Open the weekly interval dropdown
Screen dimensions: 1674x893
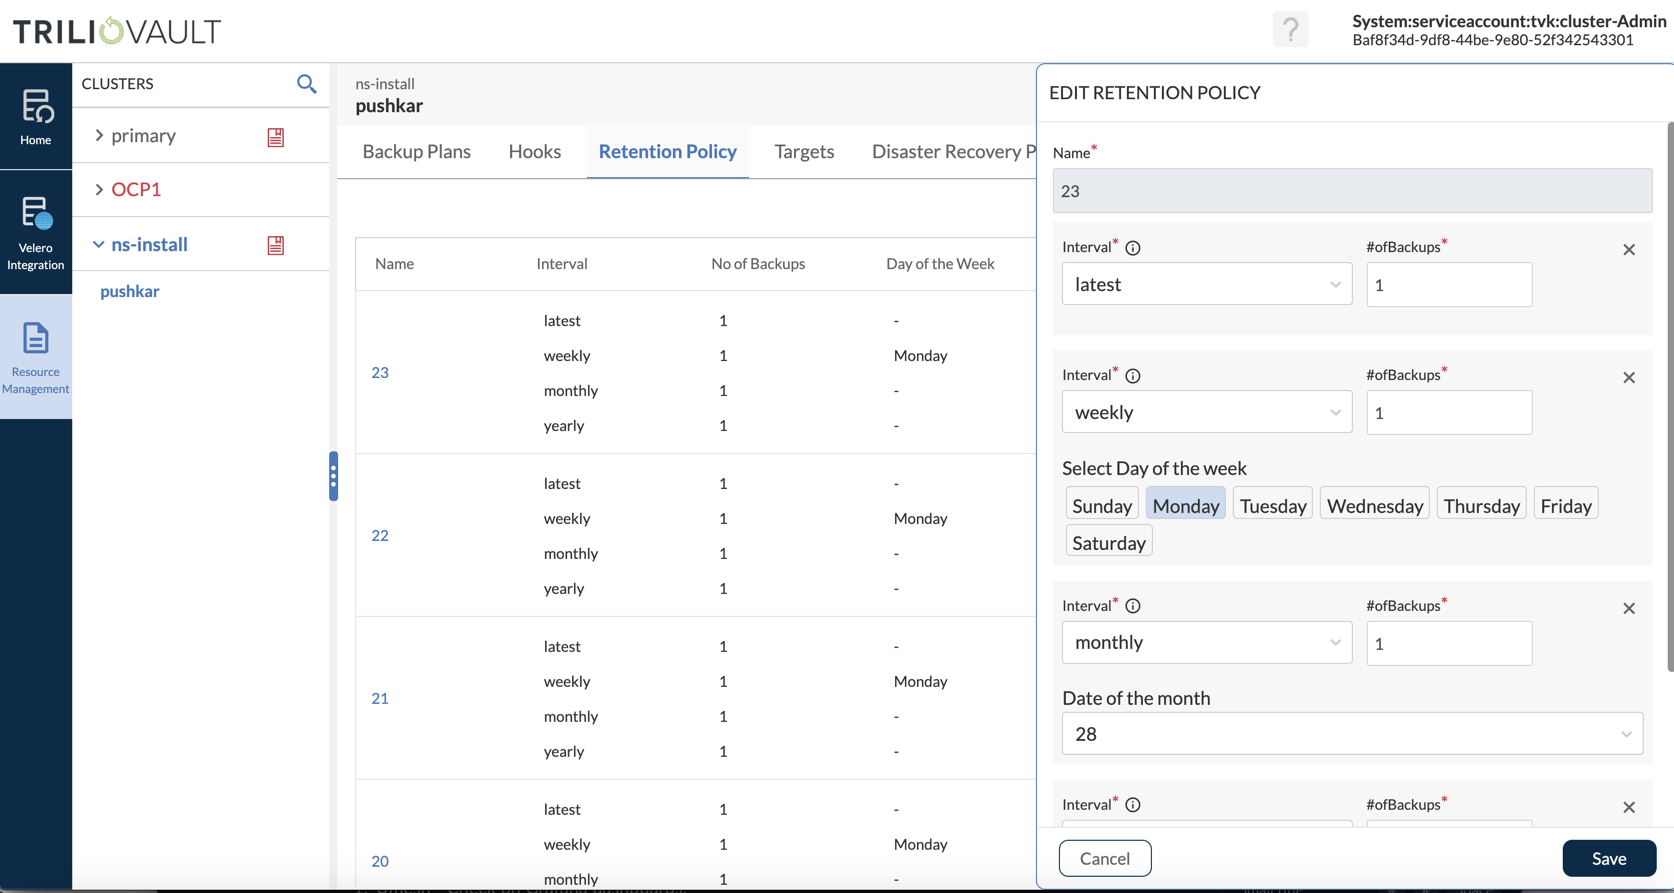click(1206, 412)
